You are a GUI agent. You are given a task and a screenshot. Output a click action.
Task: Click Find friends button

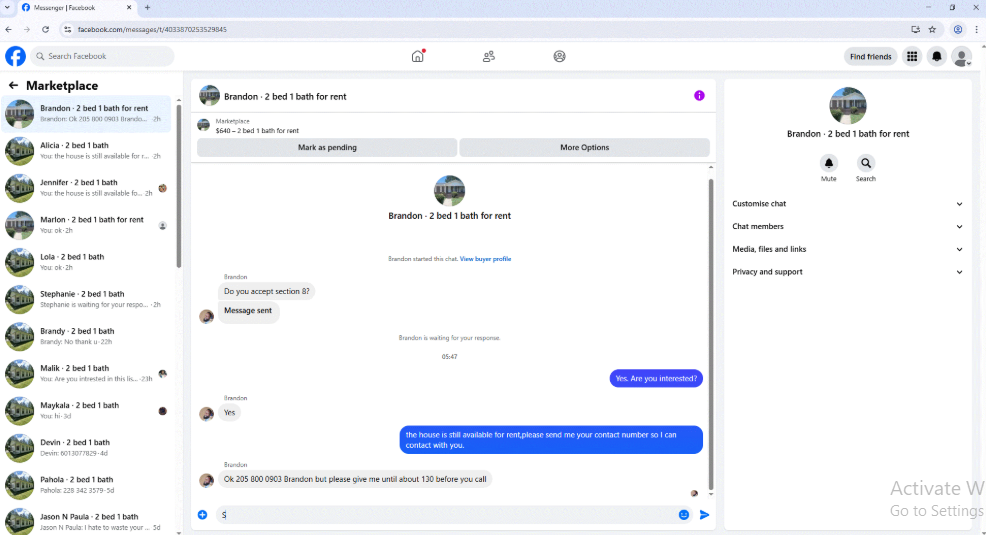[x=870, y=57]
